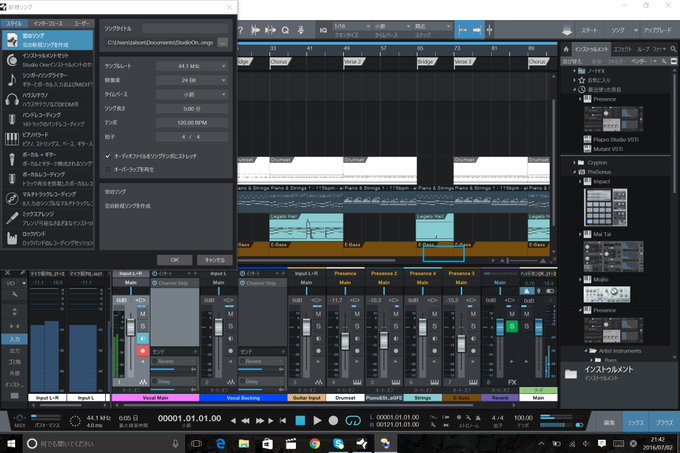Click the transport Record circle button

coord(333,420)
